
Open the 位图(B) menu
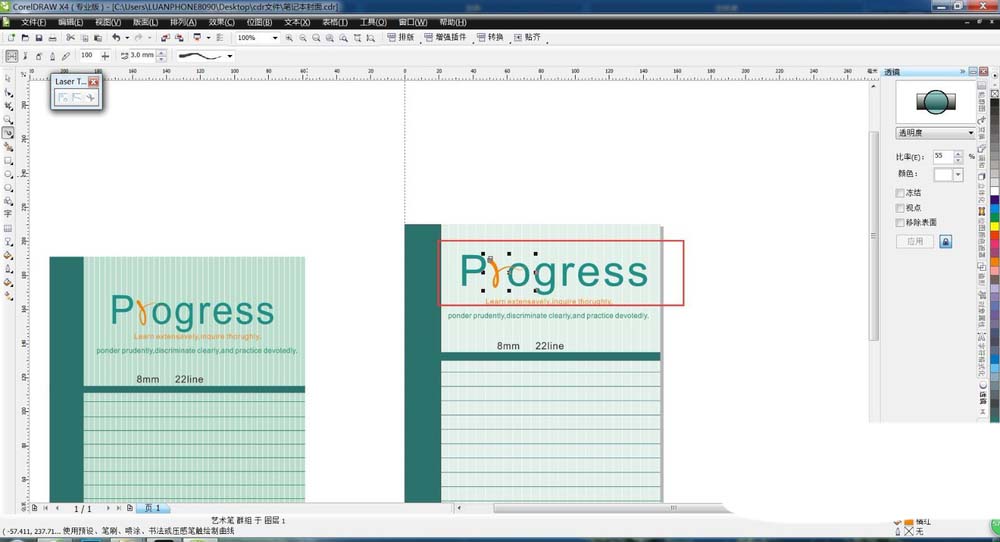click(260, 21)
